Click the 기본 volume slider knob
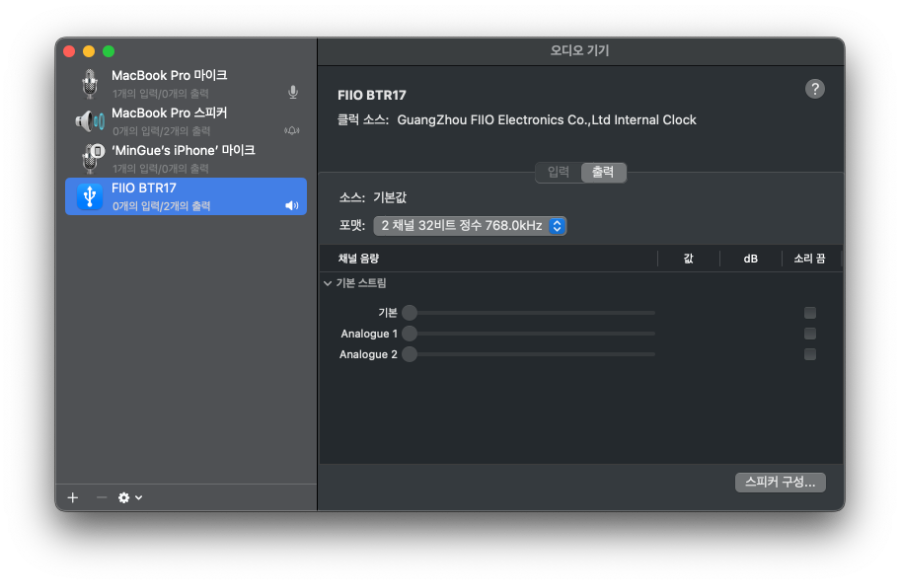 tap(409, 313)
